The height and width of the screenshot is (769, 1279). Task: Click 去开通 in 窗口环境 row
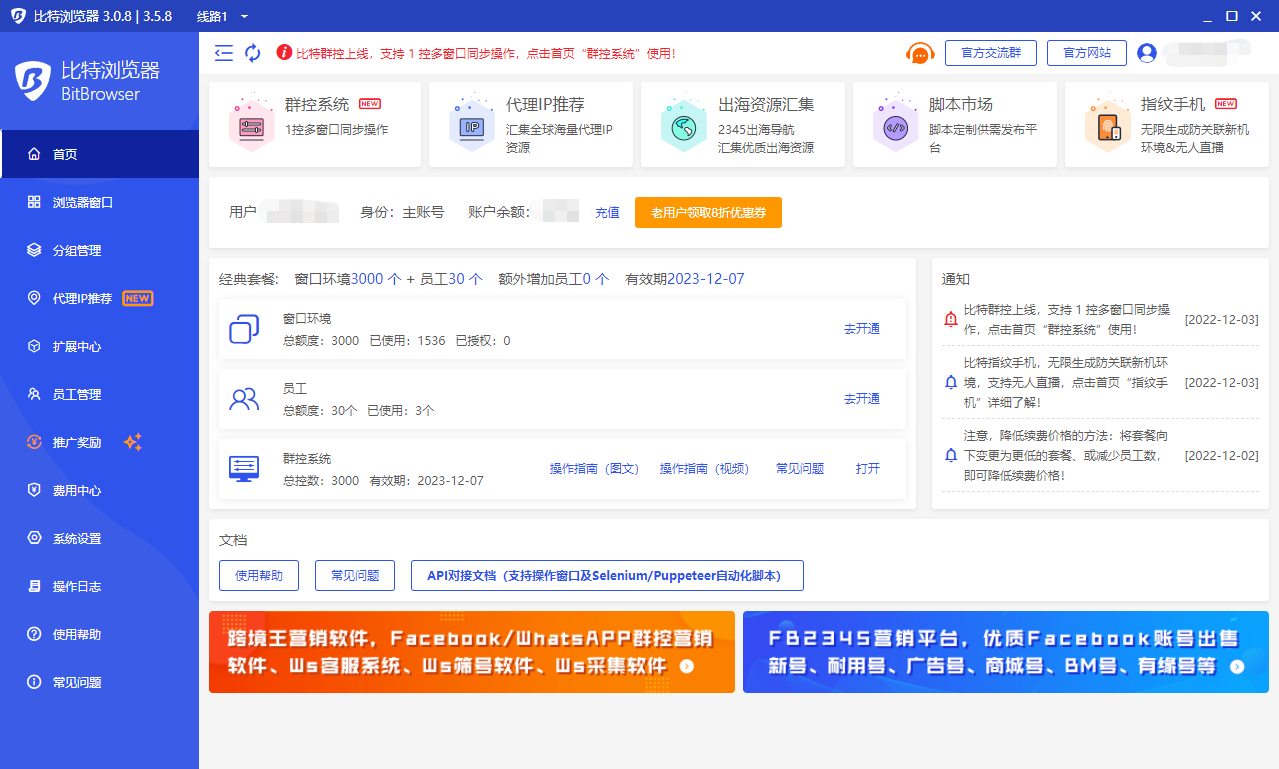tap(862, 328)
